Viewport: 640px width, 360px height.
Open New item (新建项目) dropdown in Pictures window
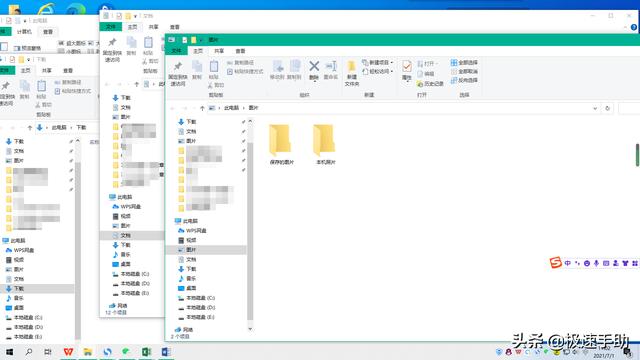pos(378,62)
